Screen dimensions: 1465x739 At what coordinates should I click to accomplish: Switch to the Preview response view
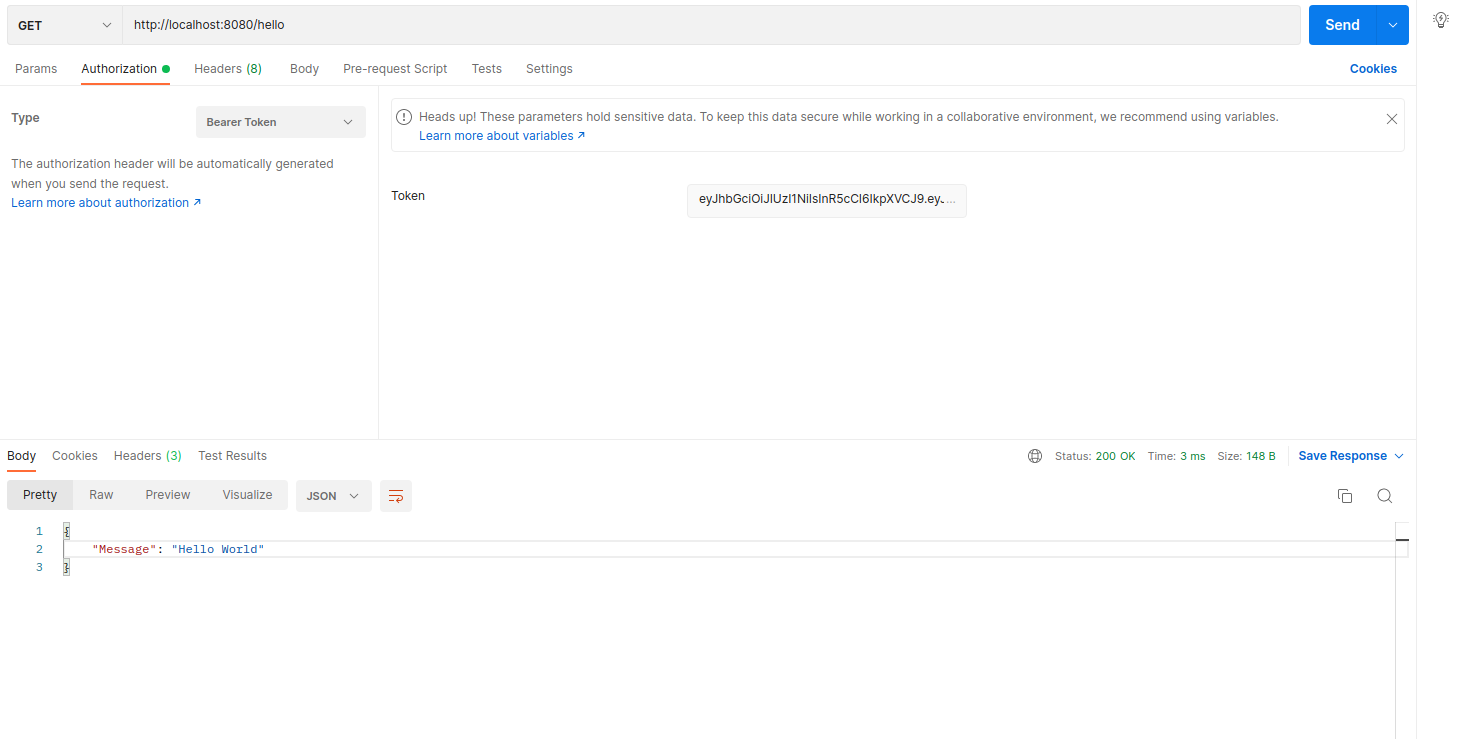(x=167, y=494)
